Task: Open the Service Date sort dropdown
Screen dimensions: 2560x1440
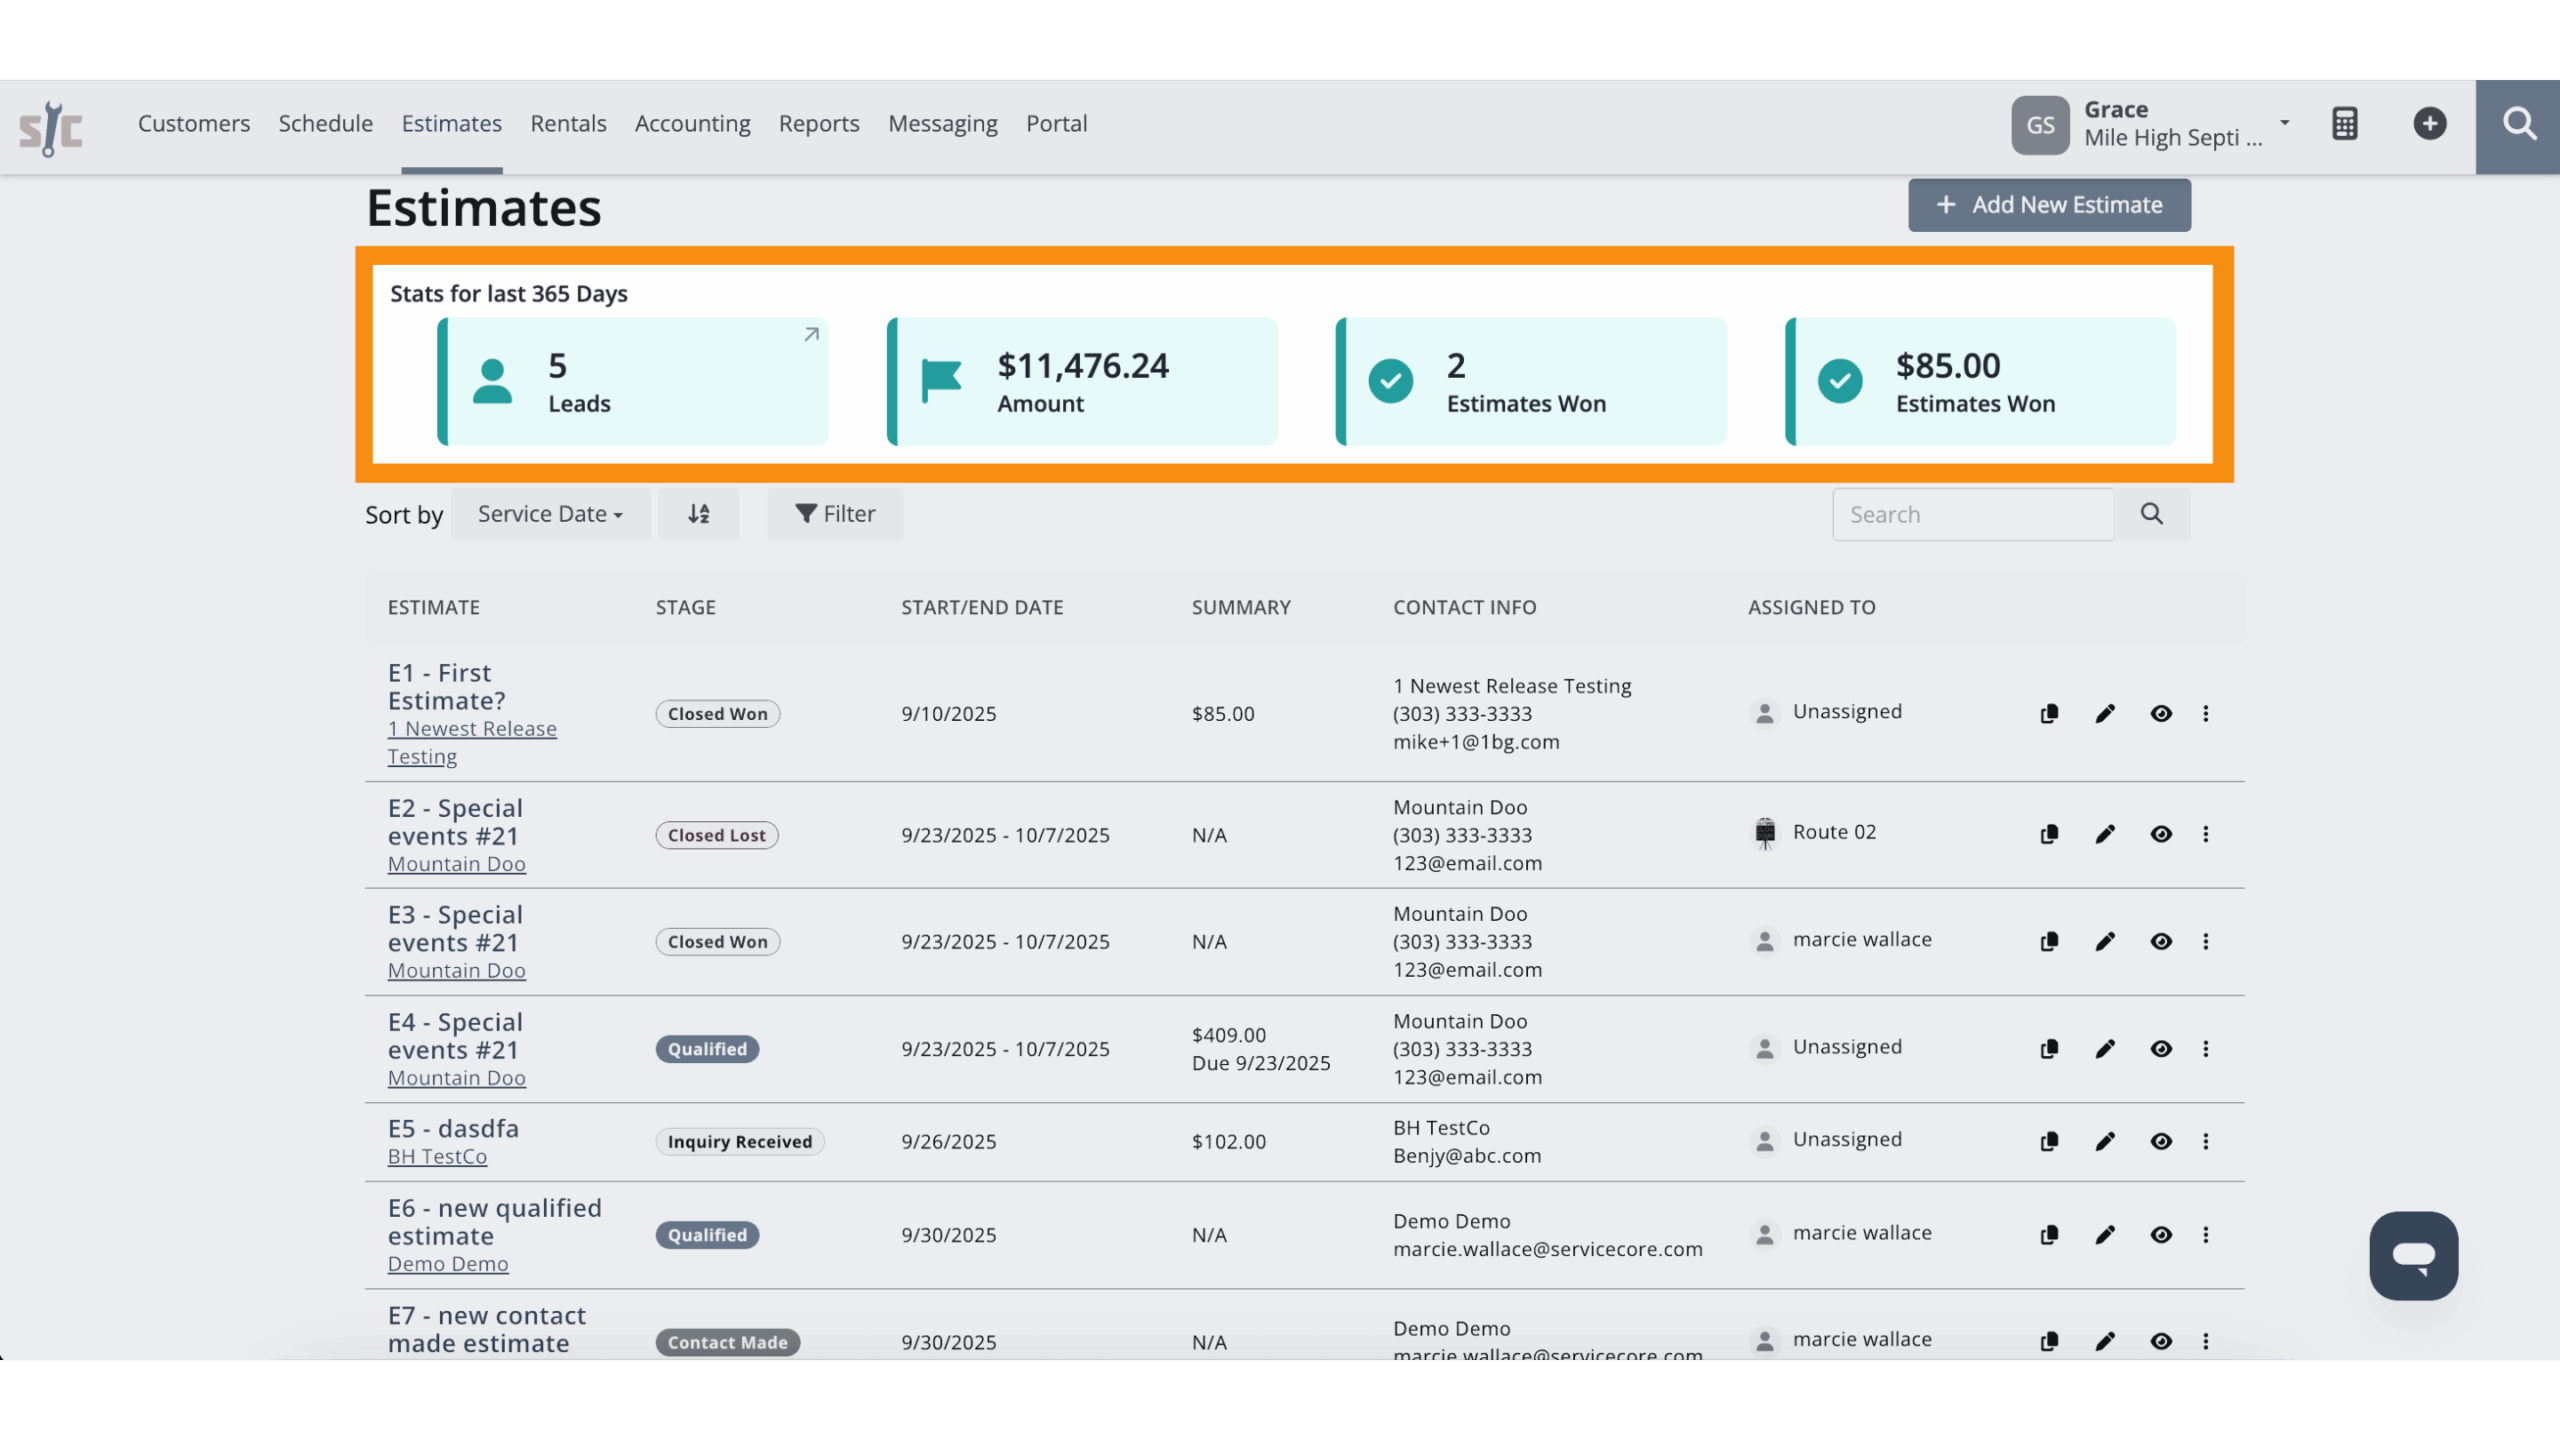Action: (550, 514)
